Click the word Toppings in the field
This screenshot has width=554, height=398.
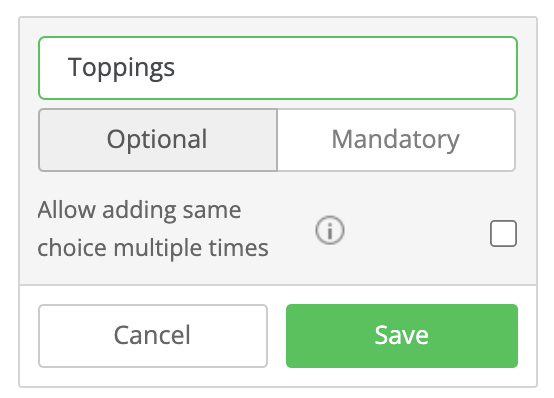(x=121, y=68)
